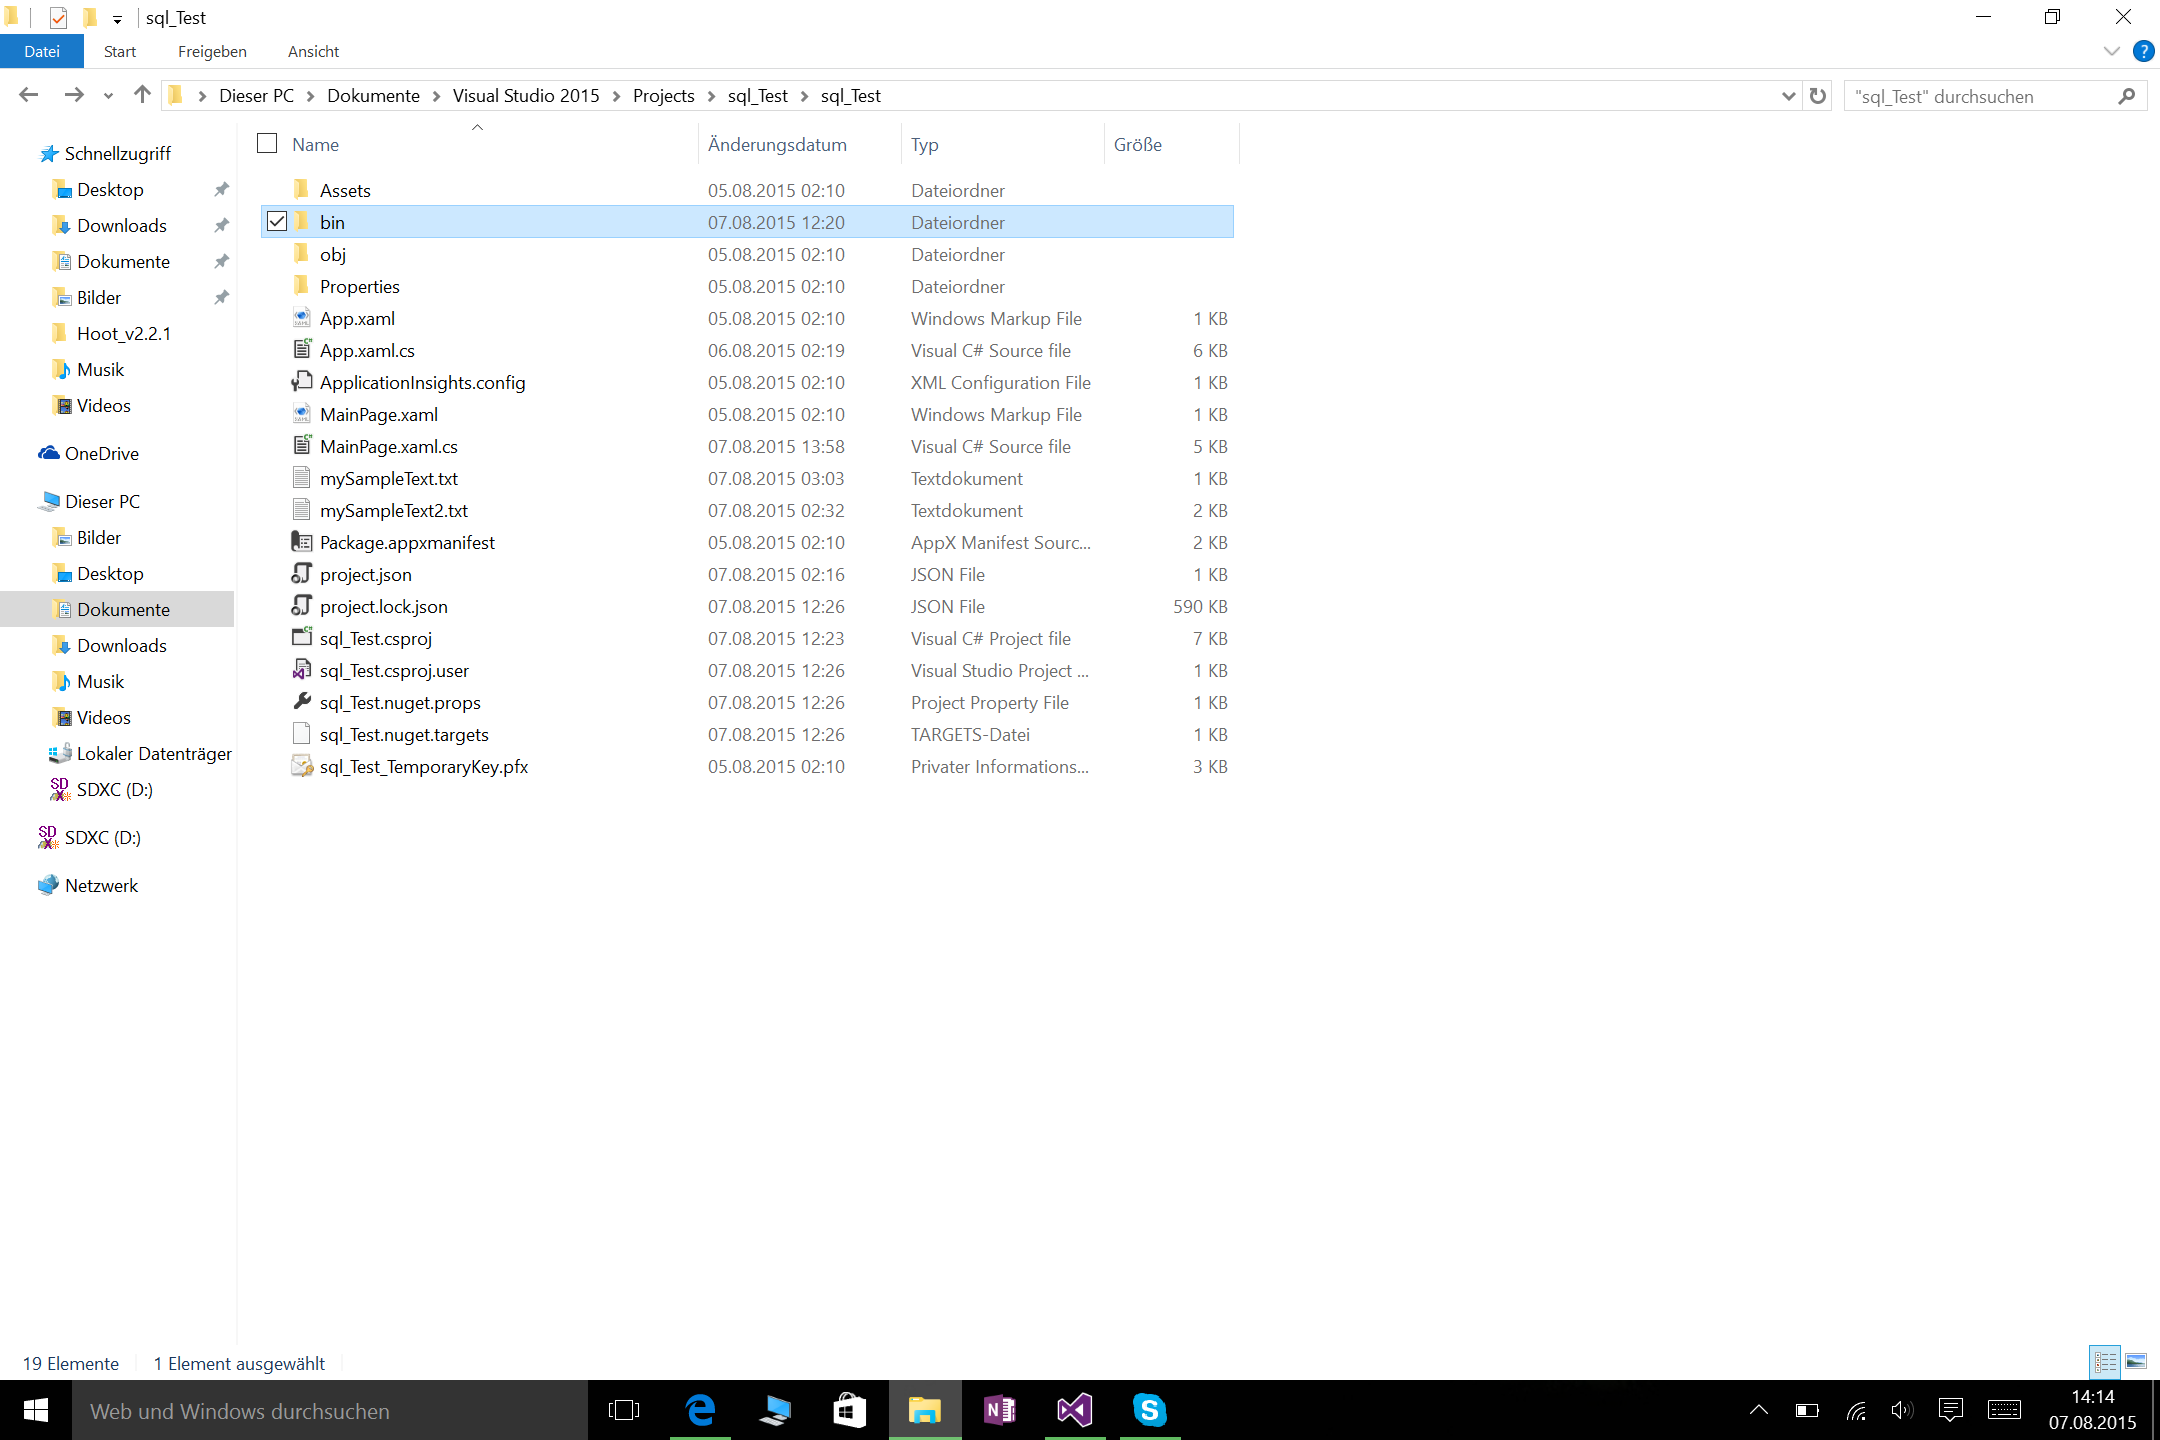Tick the select-all checkbox beside Name
The width and height of the screenshot is (2160, 1440).
click(x=267, y=144)
